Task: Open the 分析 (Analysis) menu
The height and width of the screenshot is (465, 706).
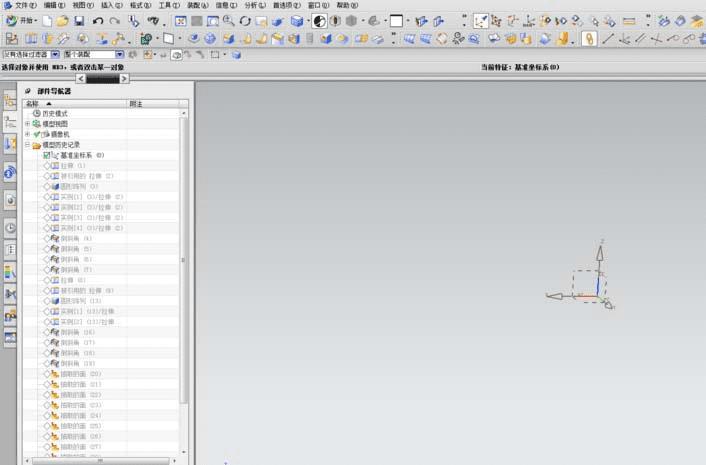Action: point(255,5)
